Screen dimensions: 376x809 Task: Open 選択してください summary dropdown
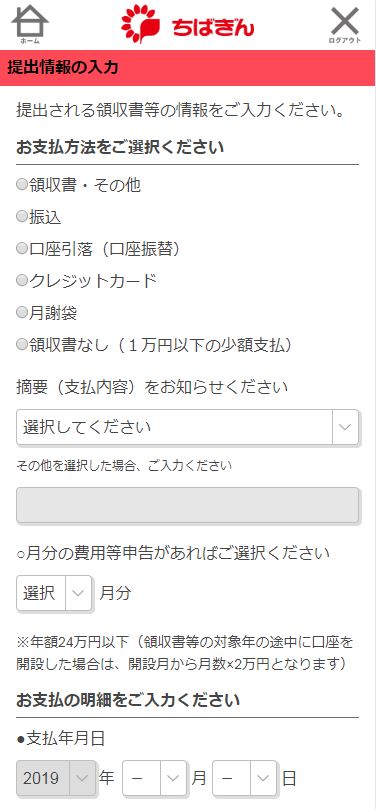pyautogui.click(x=187, y=427)
